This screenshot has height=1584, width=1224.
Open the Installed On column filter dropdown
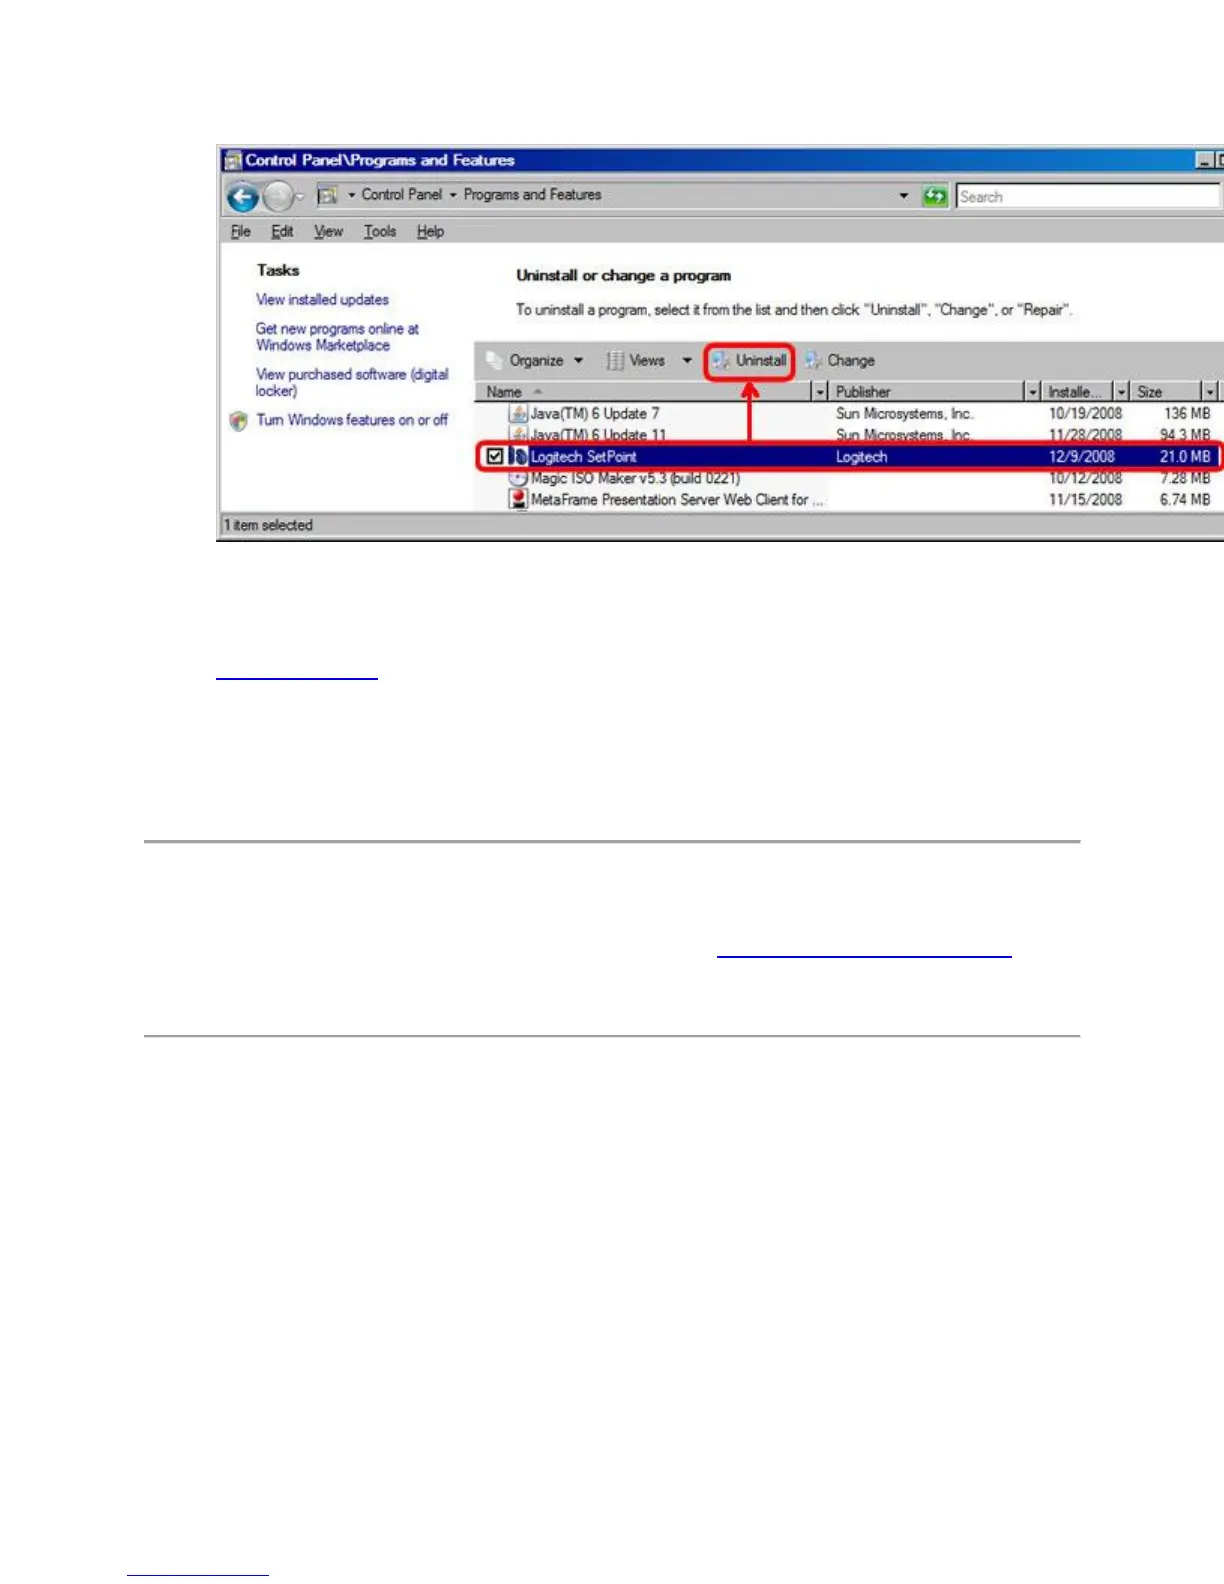point(1121,392)
